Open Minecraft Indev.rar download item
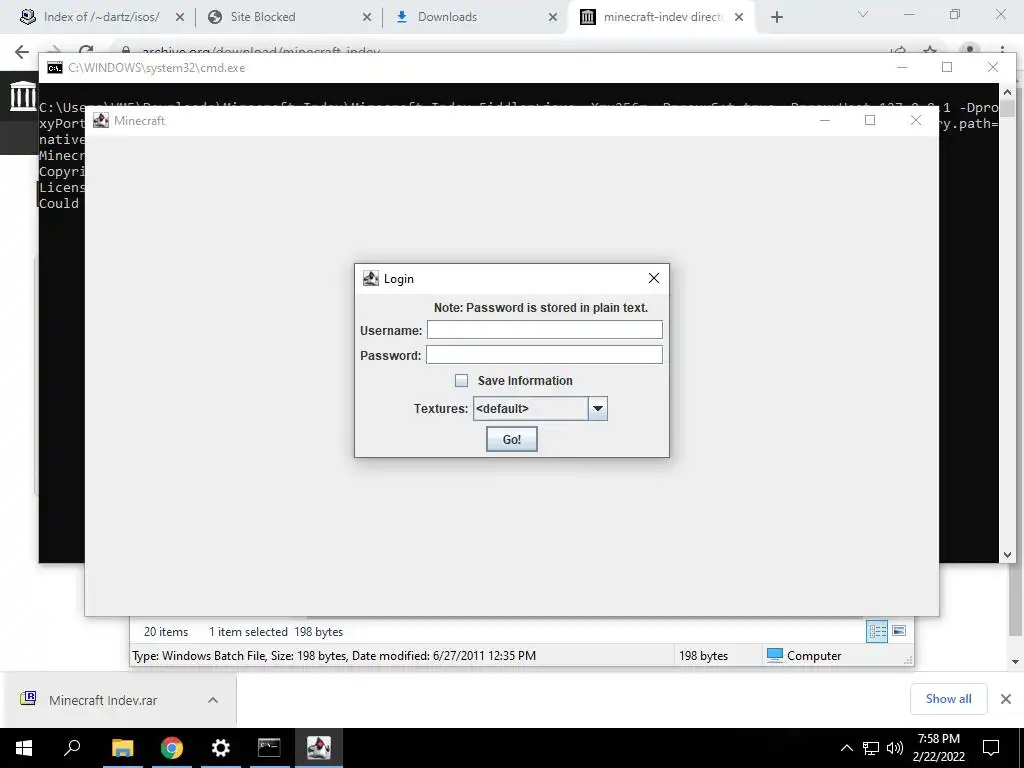The width and height of the screenshot is (1024, 768). point(103,700)
